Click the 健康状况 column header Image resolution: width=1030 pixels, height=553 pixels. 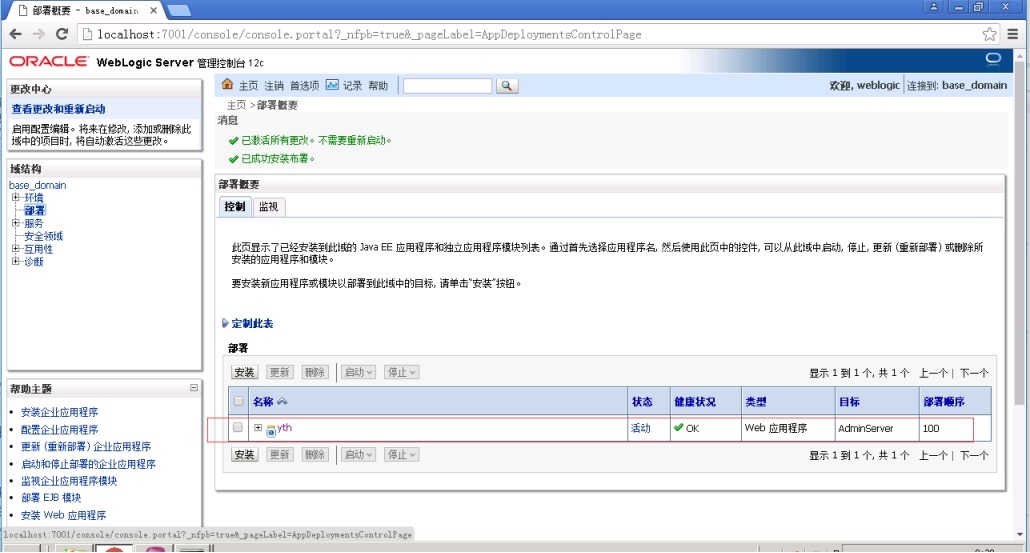(695, 401)
